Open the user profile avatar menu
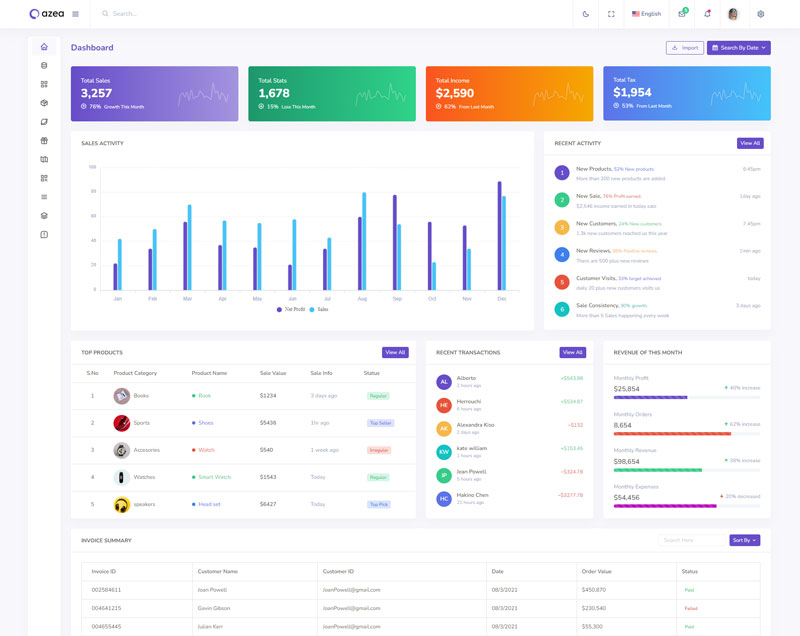Screen dimensions: 800x636 coord(734,14)
